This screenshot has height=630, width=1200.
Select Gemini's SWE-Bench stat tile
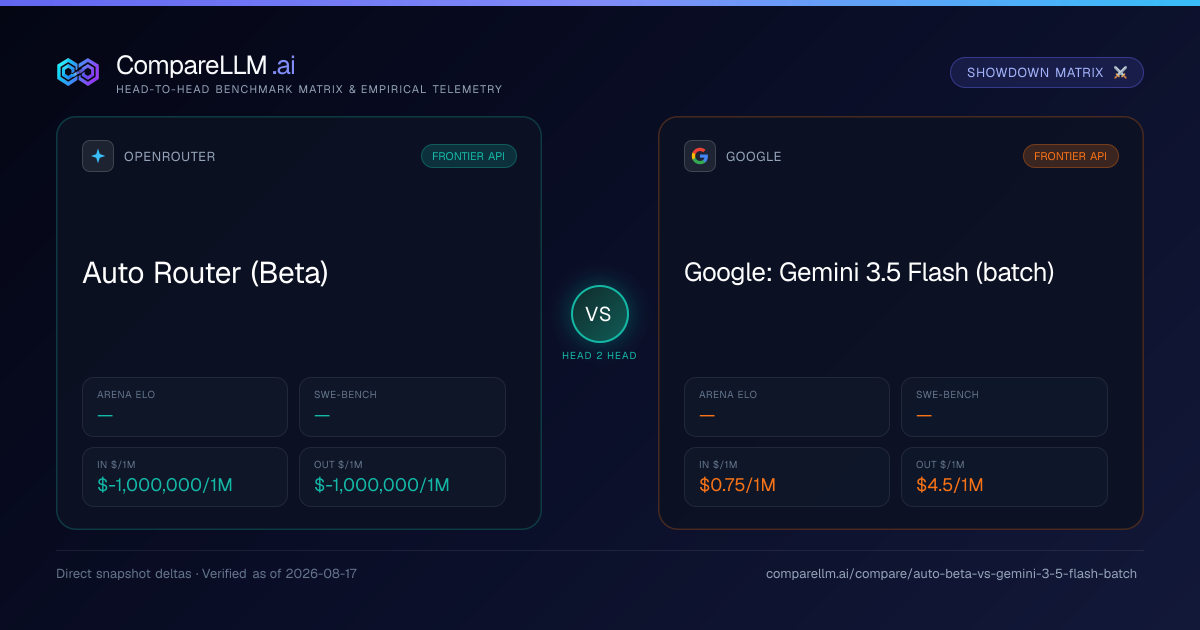[1004, 407]
